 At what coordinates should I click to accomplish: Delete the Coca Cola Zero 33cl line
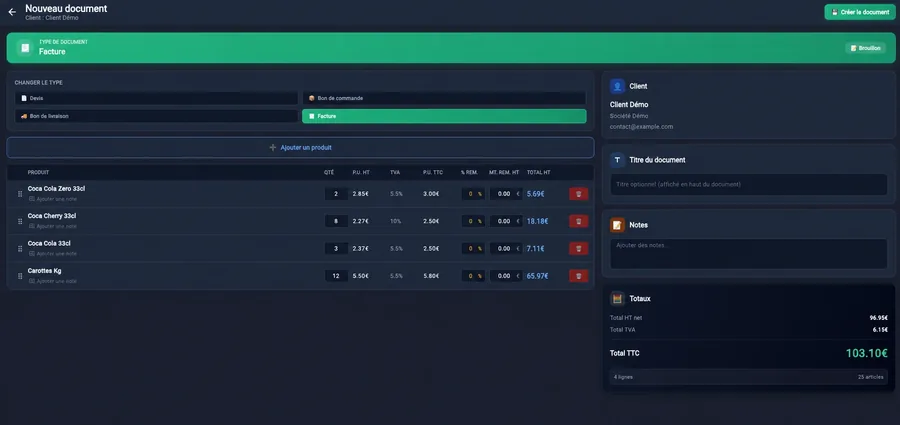pos(579,194)
